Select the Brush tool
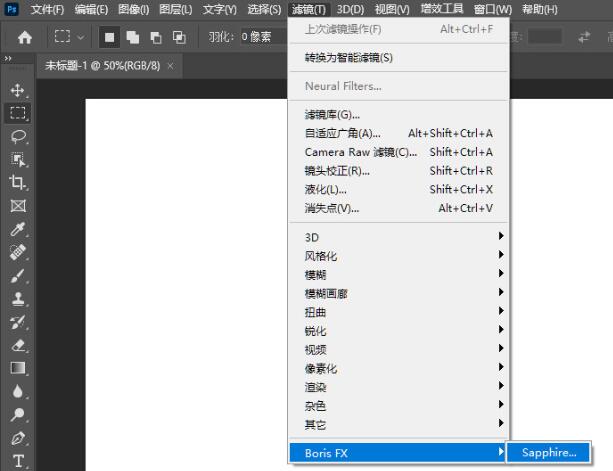 click(x=17, y=276)
